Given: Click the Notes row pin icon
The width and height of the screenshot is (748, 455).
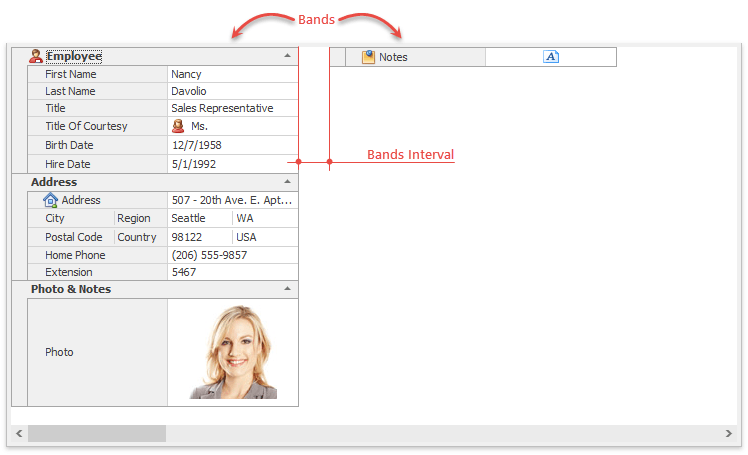Looking at the screenshot, I should click(x=368, y=57).
